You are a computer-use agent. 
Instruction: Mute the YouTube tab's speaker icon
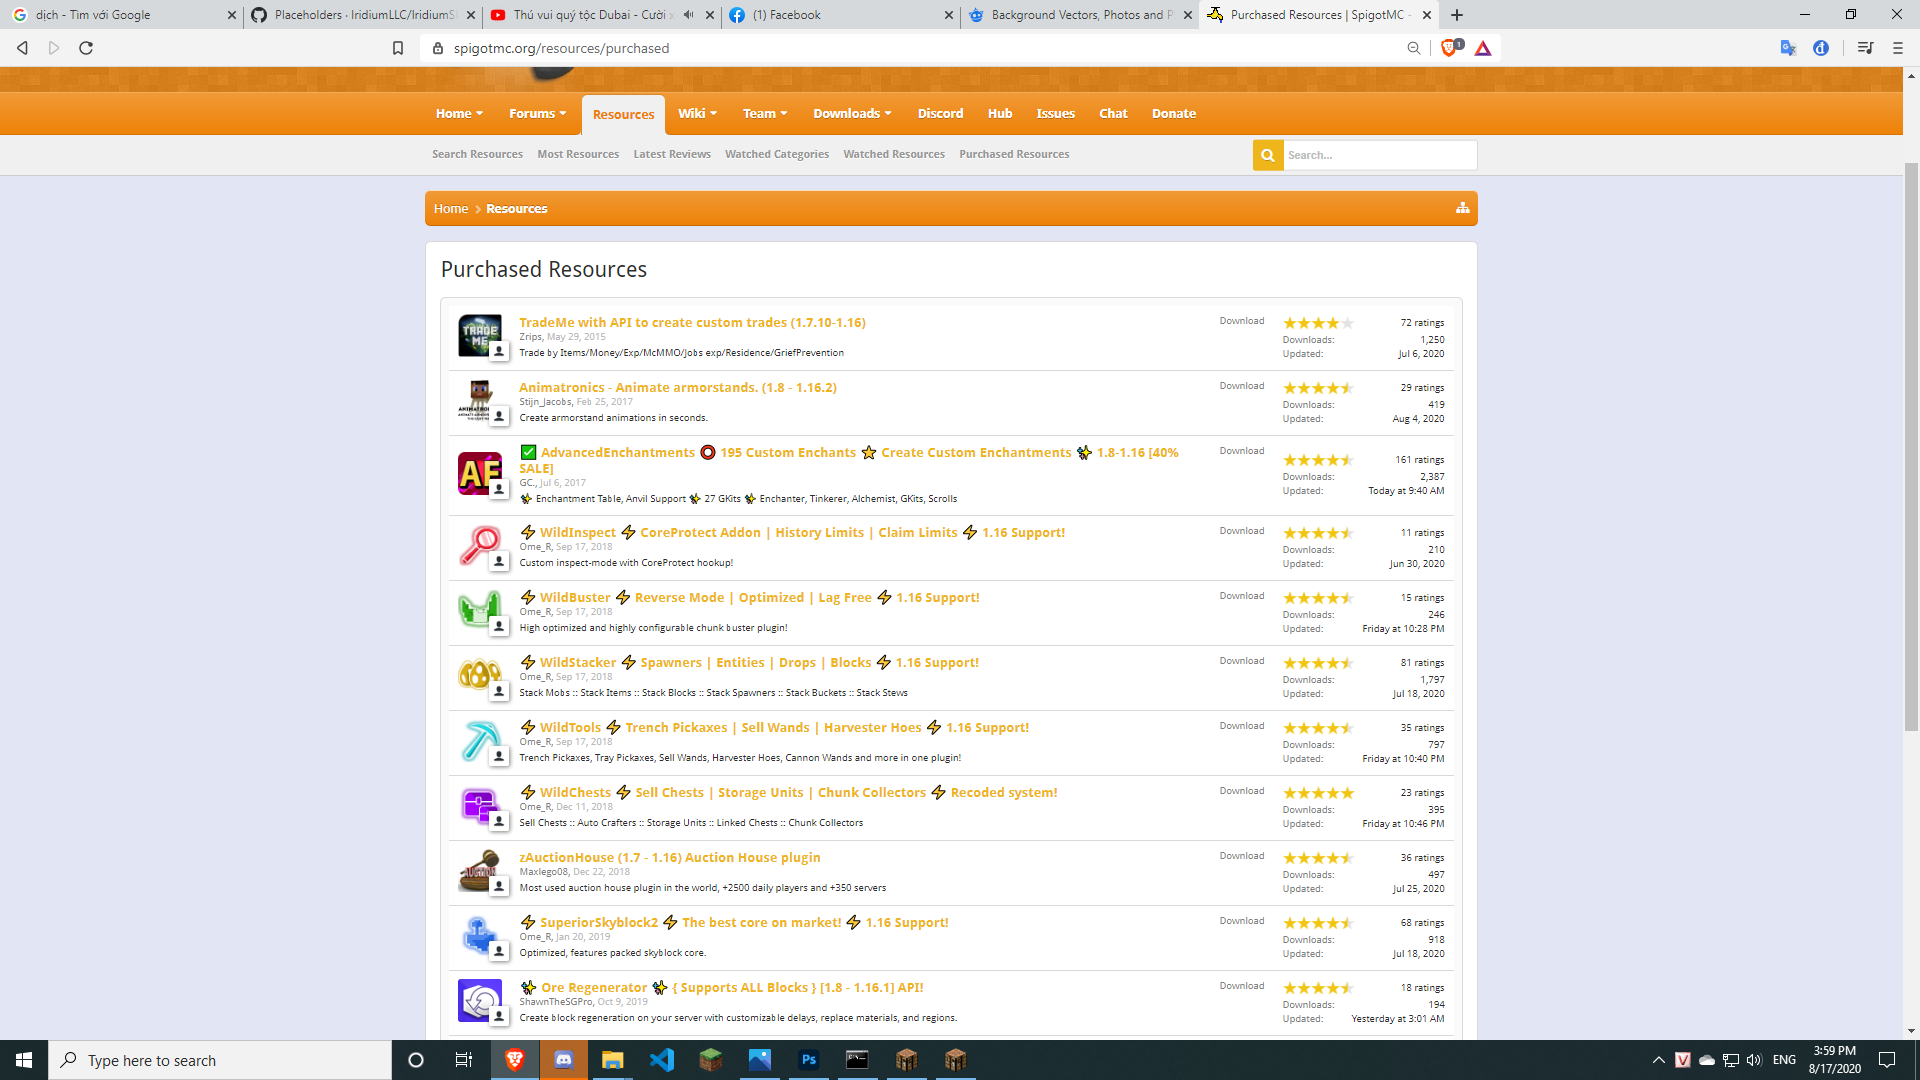coord(688,15)
